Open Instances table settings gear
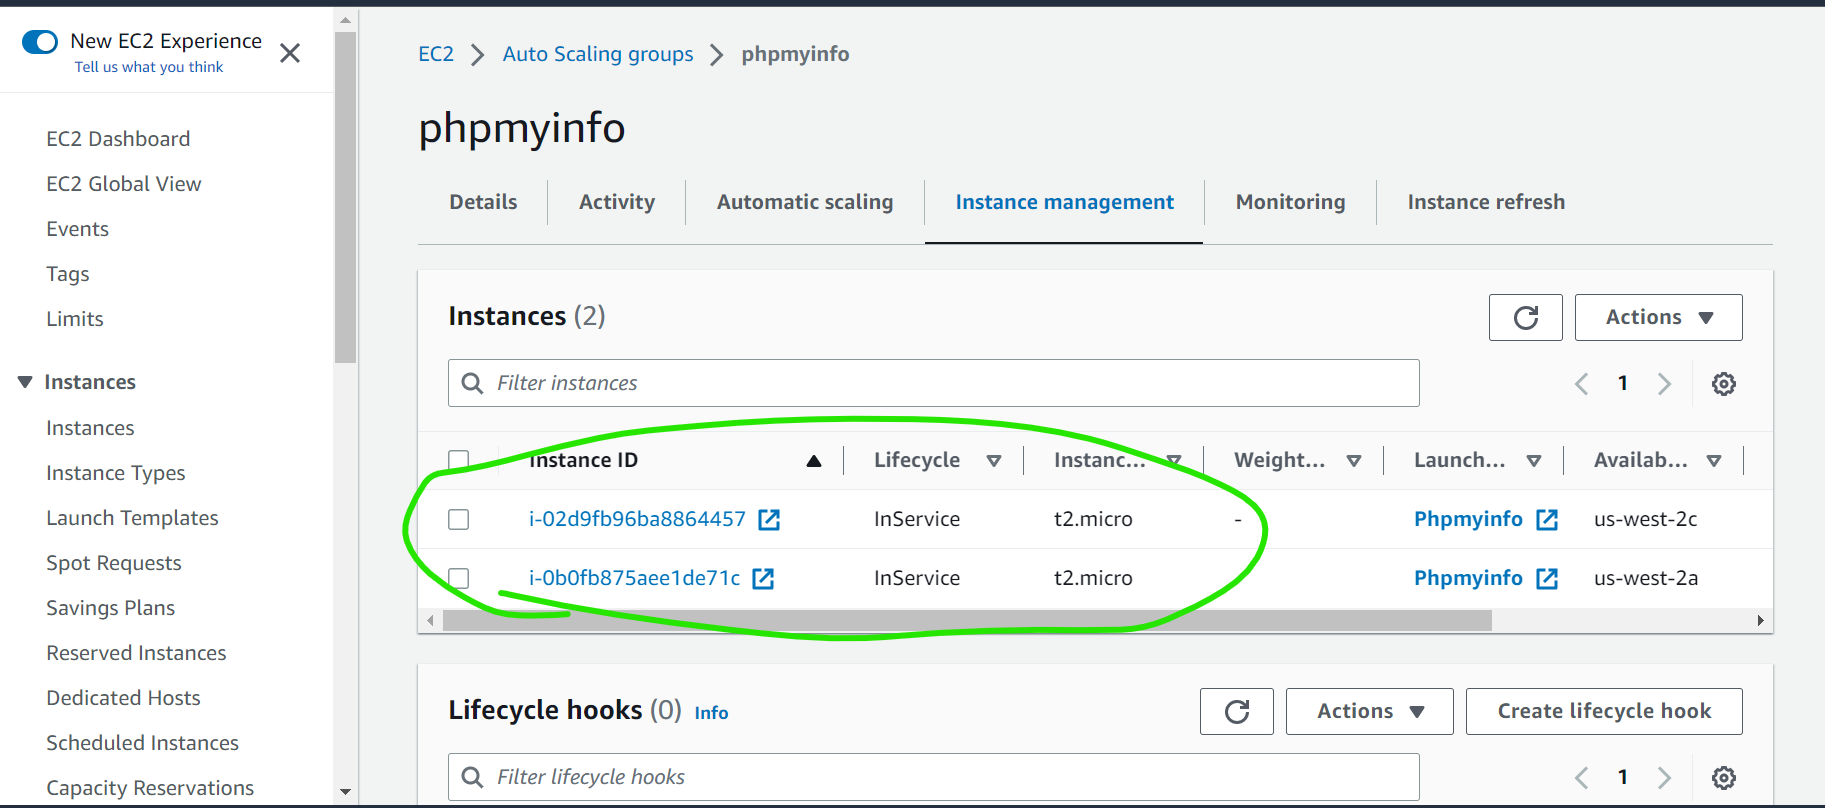 1723,384
